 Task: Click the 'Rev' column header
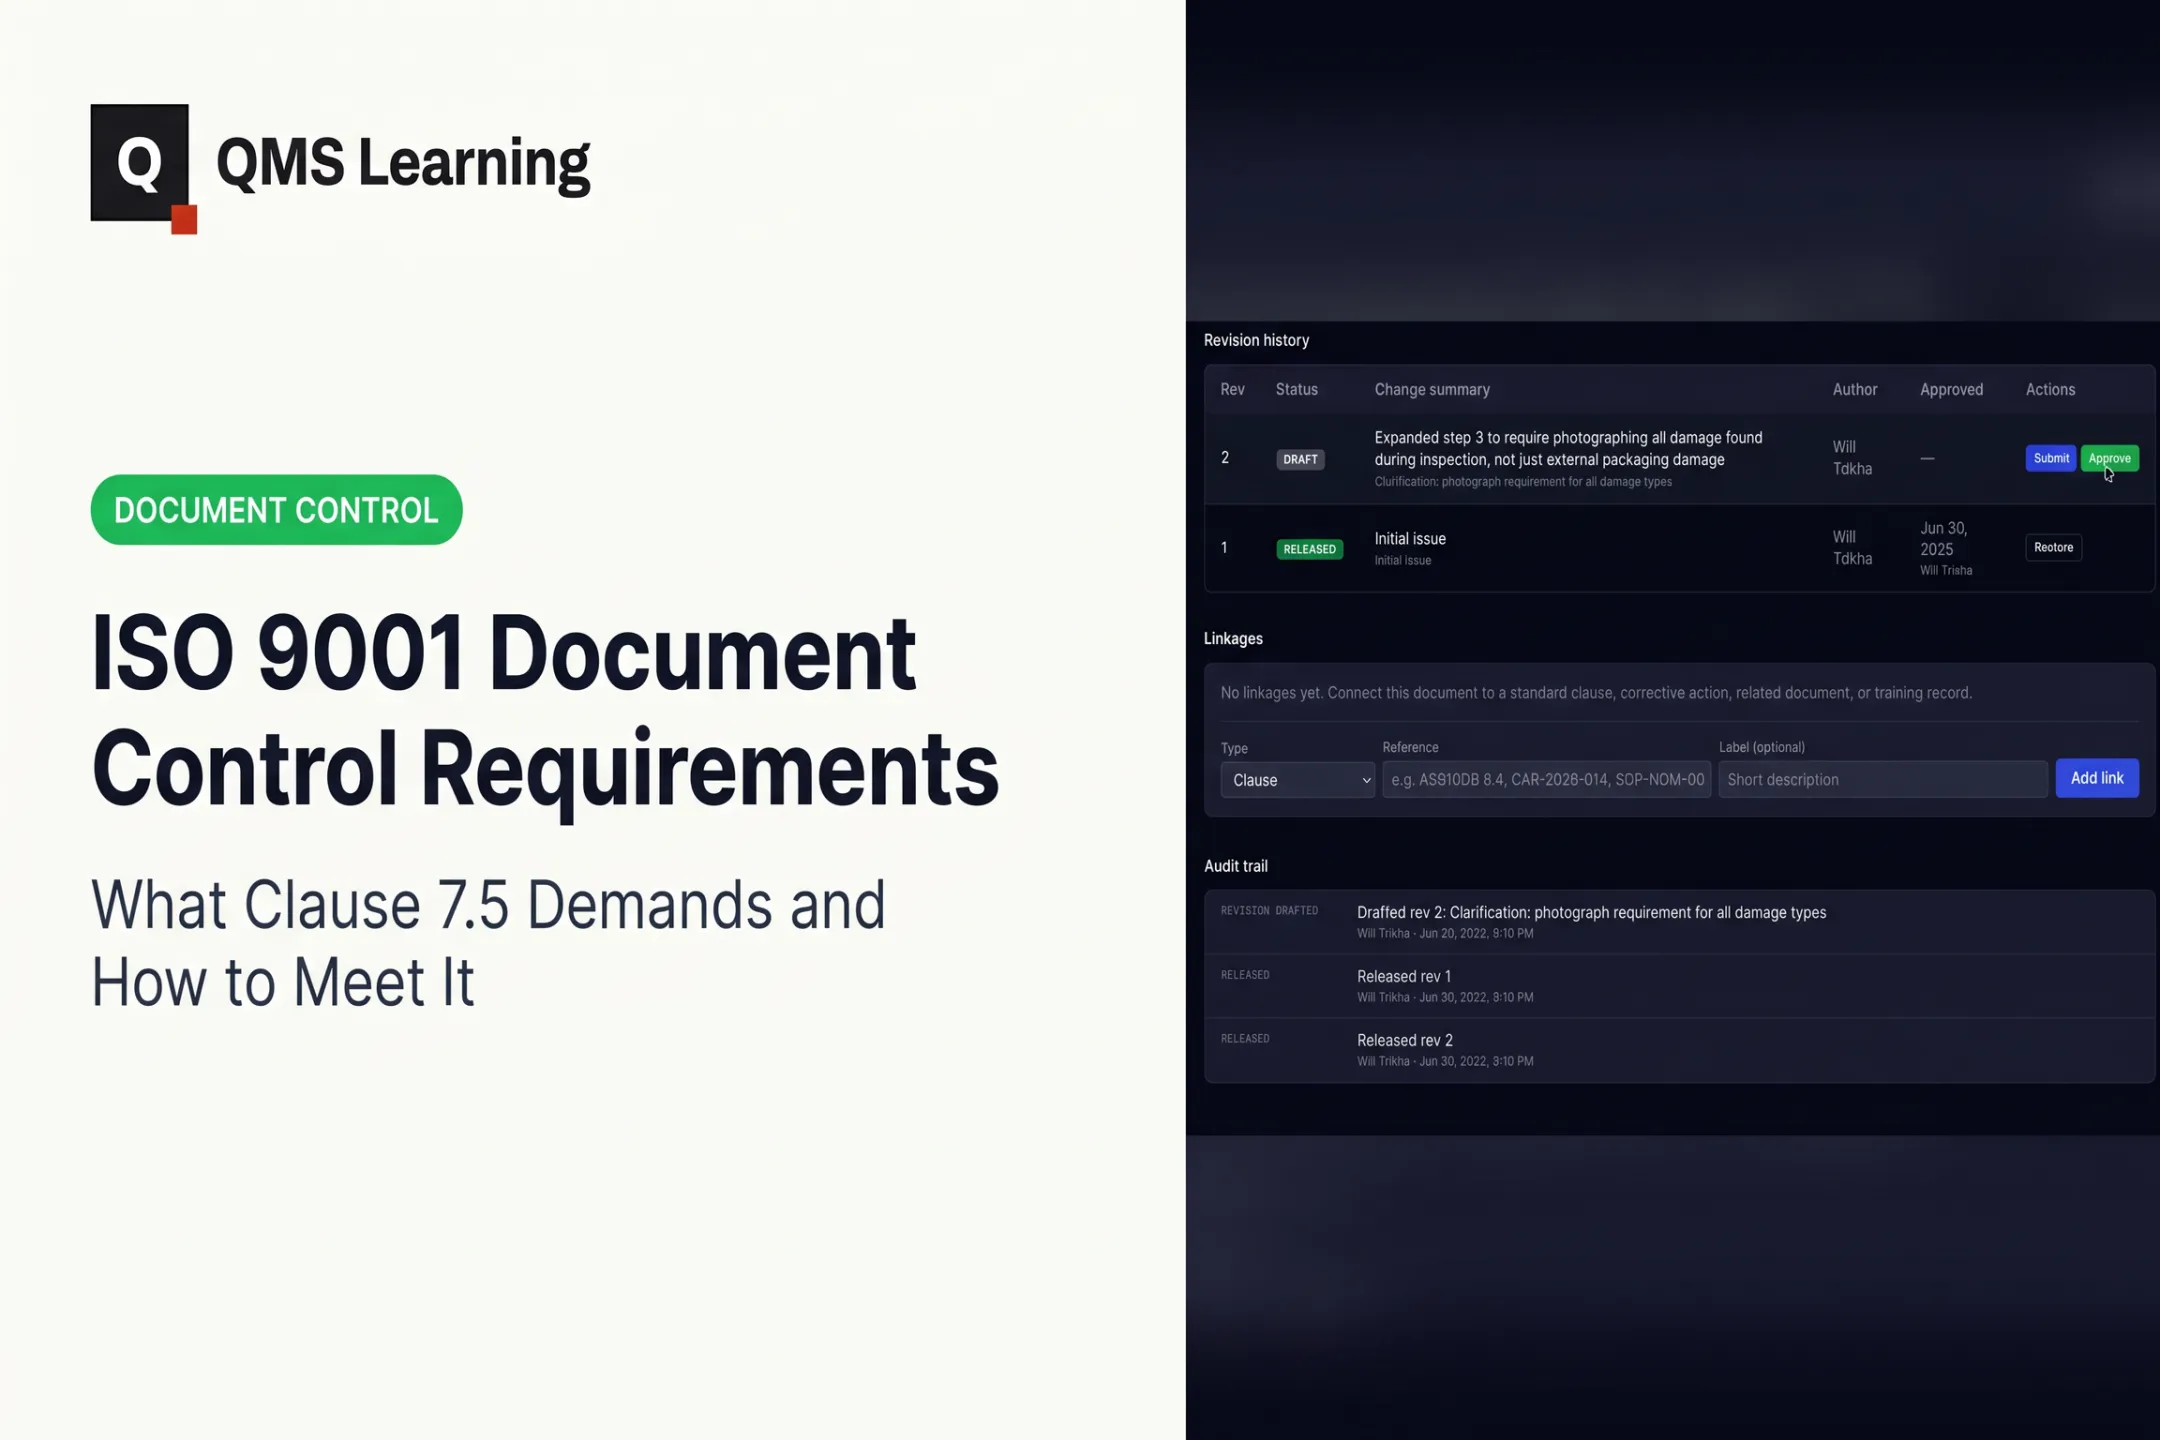pyautogui.click(x=1232, y=389)
